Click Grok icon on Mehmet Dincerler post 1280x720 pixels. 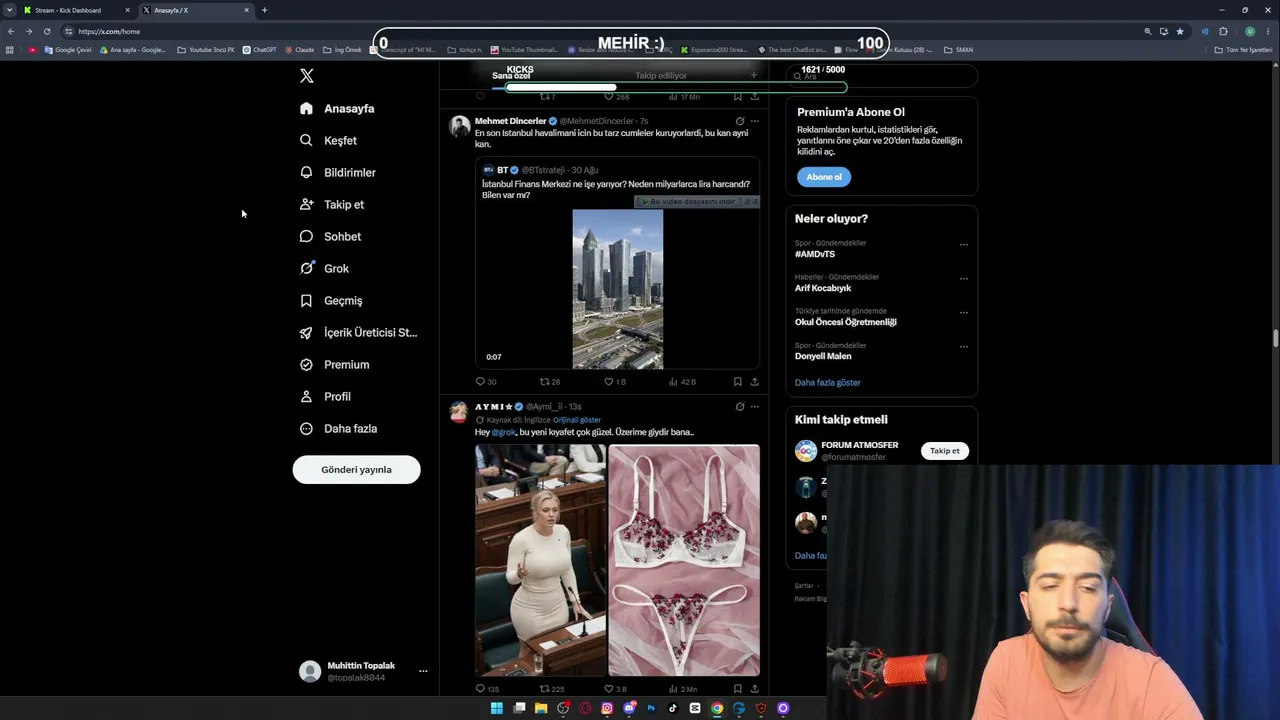click(x=740, y=121)
